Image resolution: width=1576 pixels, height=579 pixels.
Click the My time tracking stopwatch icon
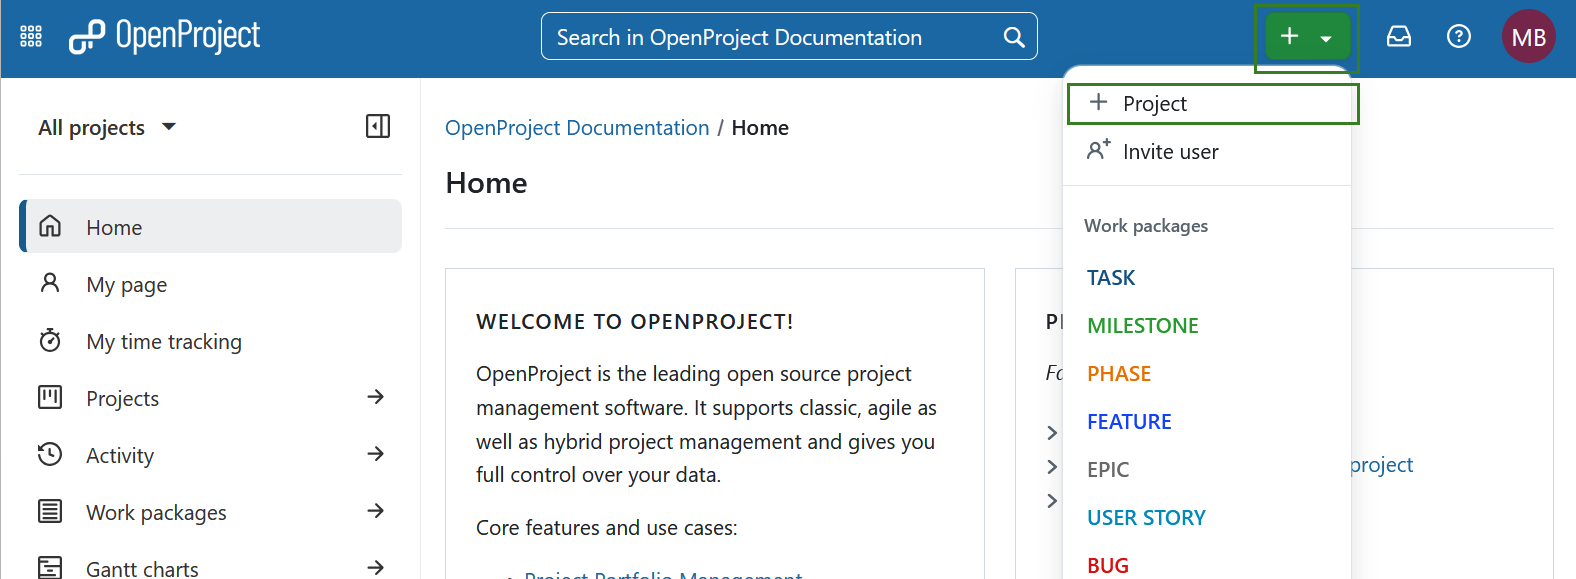pos(50,341)
